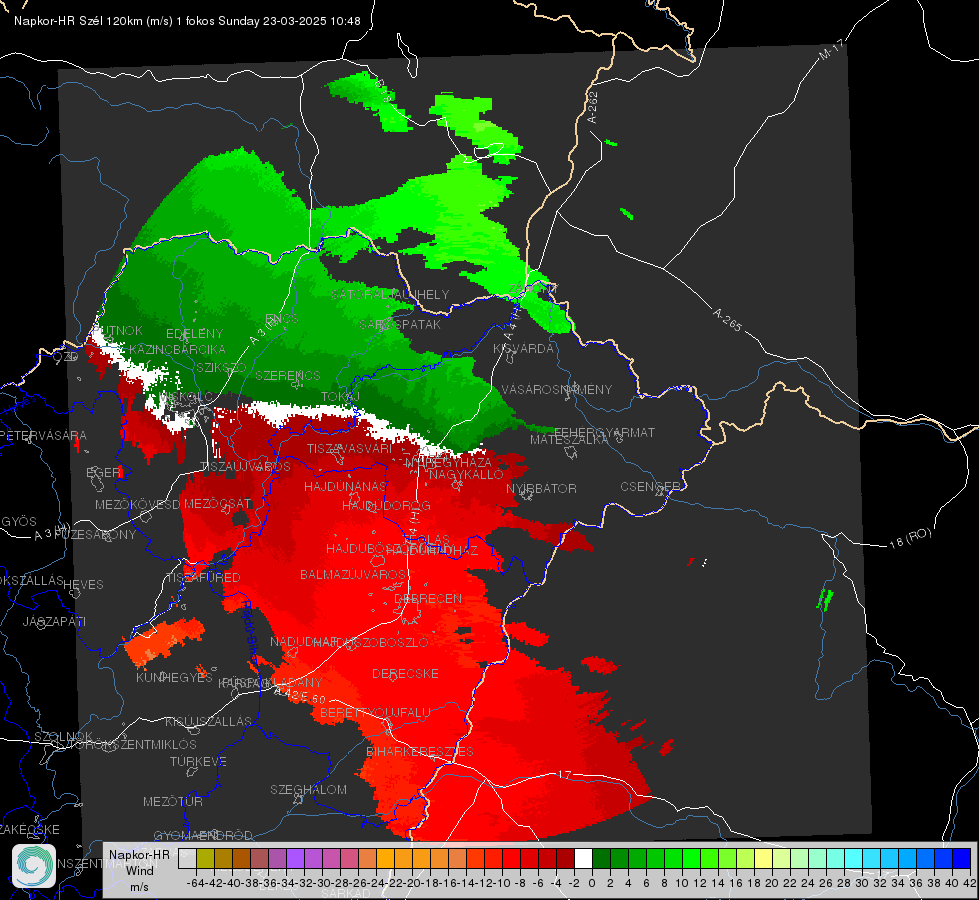979x900 pixels.
Task: Select the dark red -4 to -2 swatch
Action: tap(565, 859)
